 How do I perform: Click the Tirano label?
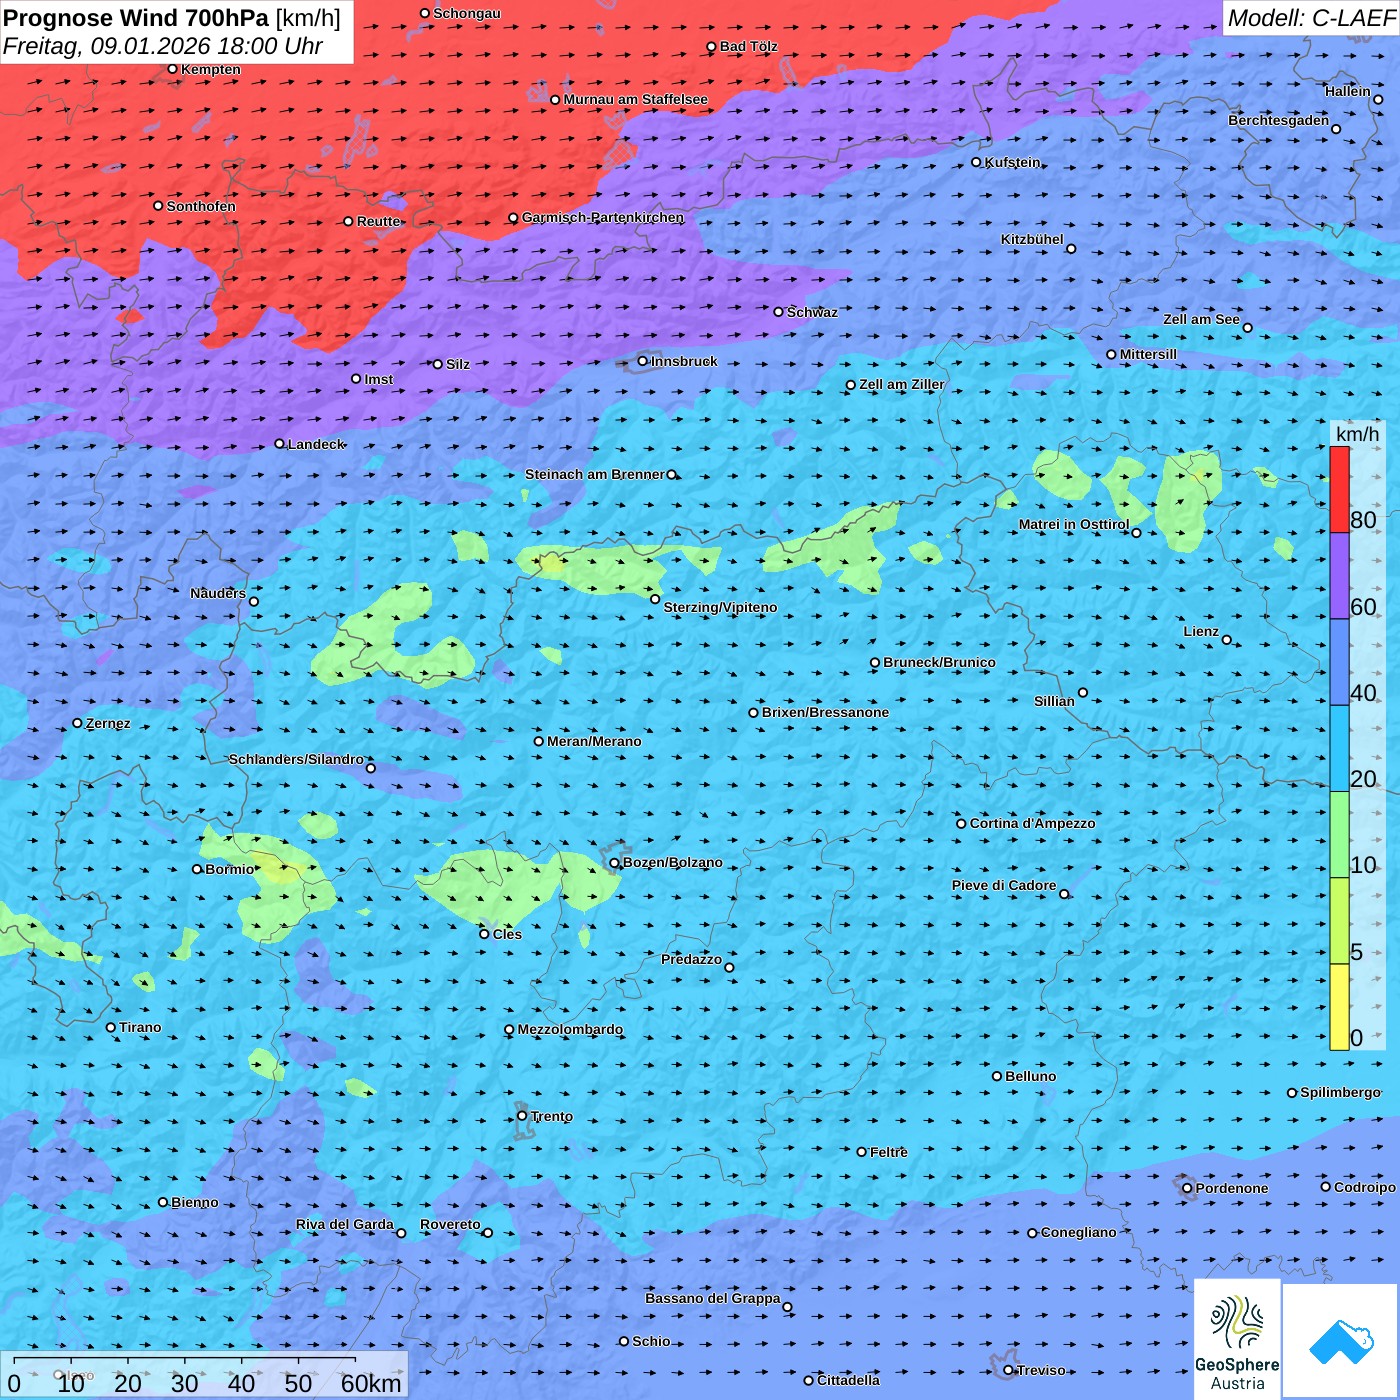pyautogui.click(x=140, y=1027)
